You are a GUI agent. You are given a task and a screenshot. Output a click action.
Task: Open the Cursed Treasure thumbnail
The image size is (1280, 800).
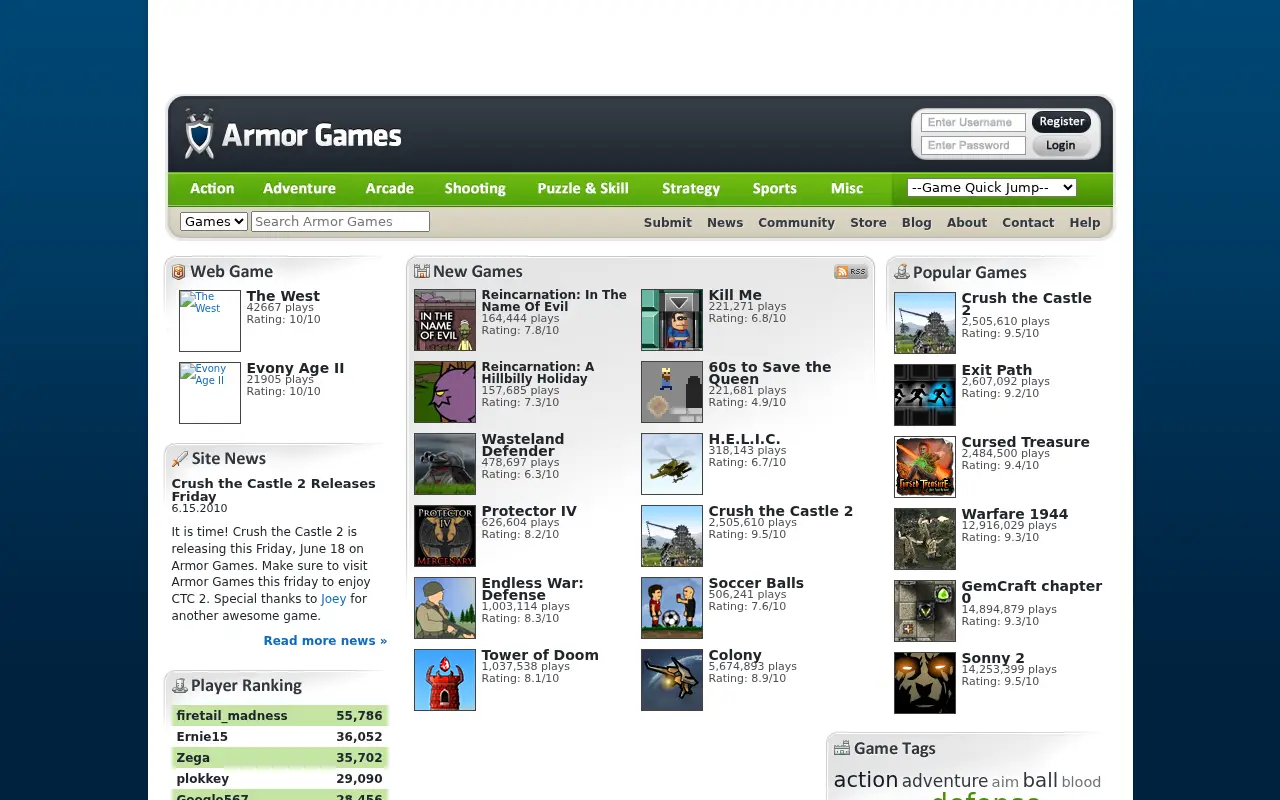[x=925, y=467]
